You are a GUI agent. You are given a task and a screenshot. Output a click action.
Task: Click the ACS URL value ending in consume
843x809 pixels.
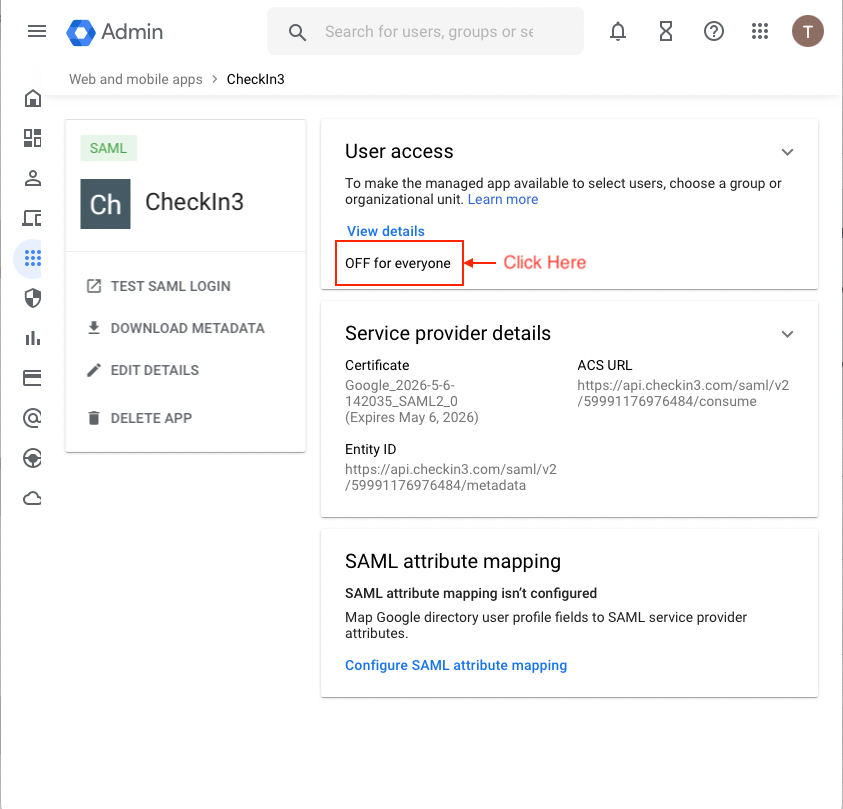(683, 393)
